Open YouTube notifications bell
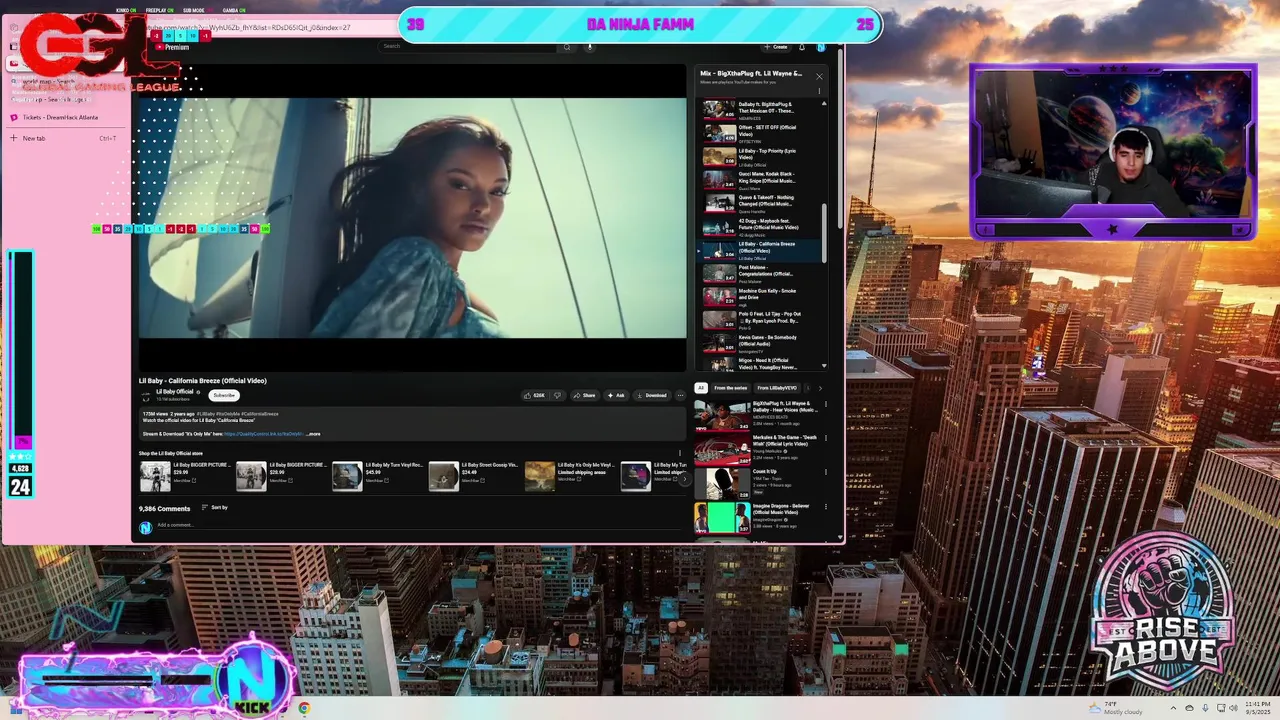Image resolution: width=1280 pixels, height=720 pixels. pos(801,46)
